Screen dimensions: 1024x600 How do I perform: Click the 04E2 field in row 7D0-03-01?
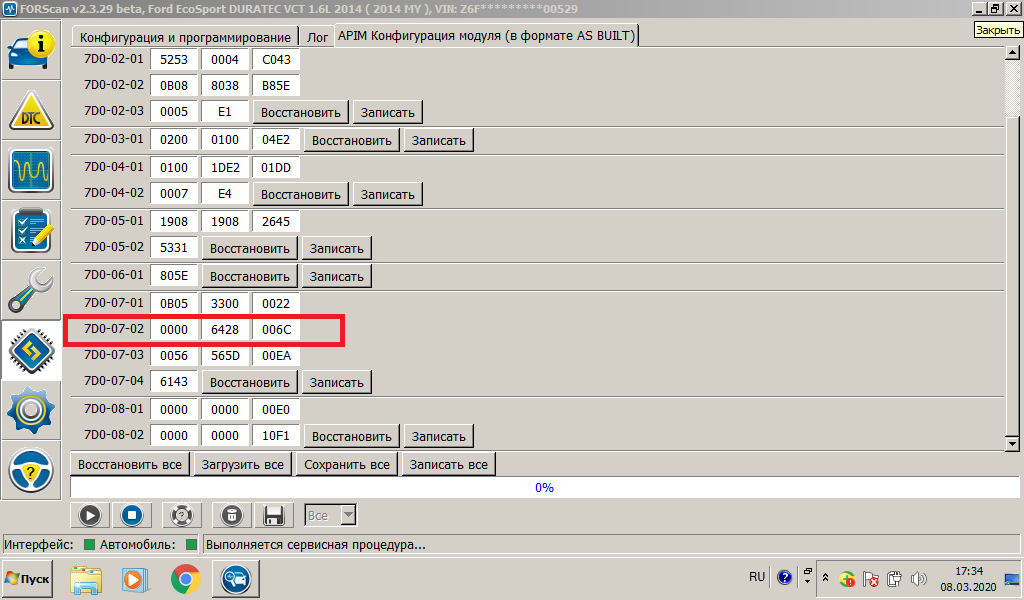[x=276, y=140]
